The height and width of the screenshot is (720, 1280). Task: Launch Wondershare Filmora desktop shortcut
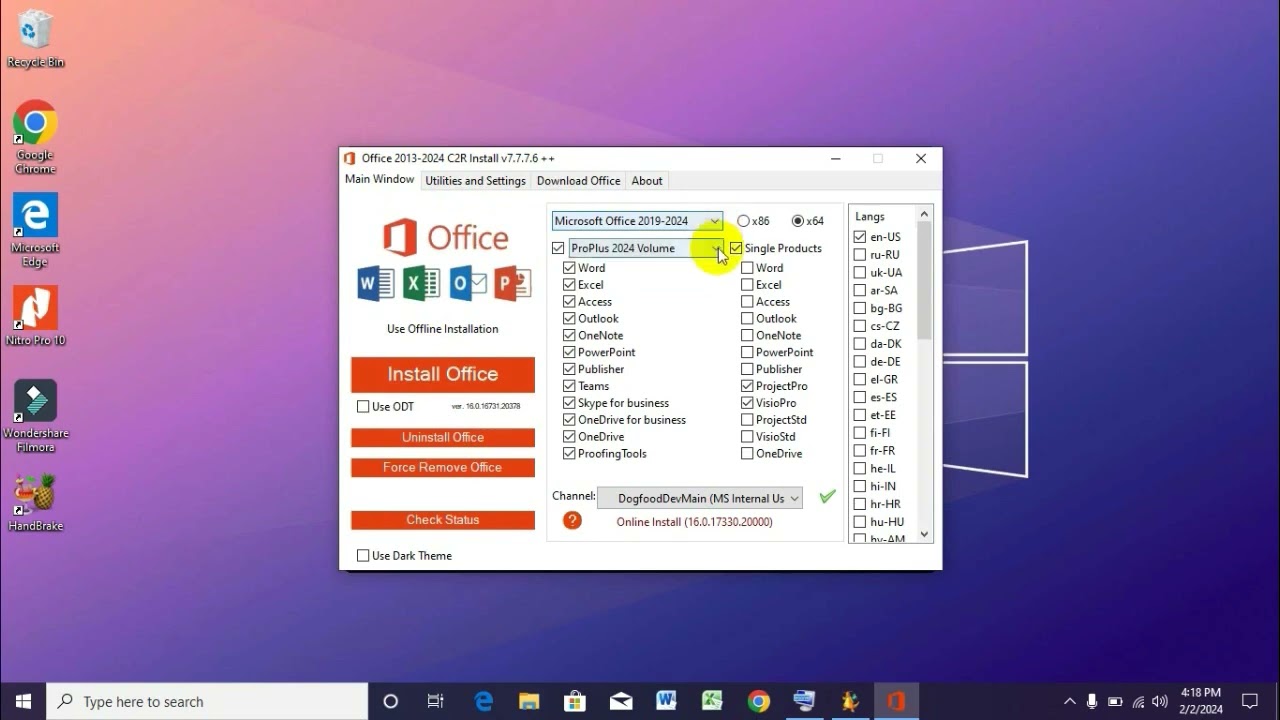click(36, 416)
